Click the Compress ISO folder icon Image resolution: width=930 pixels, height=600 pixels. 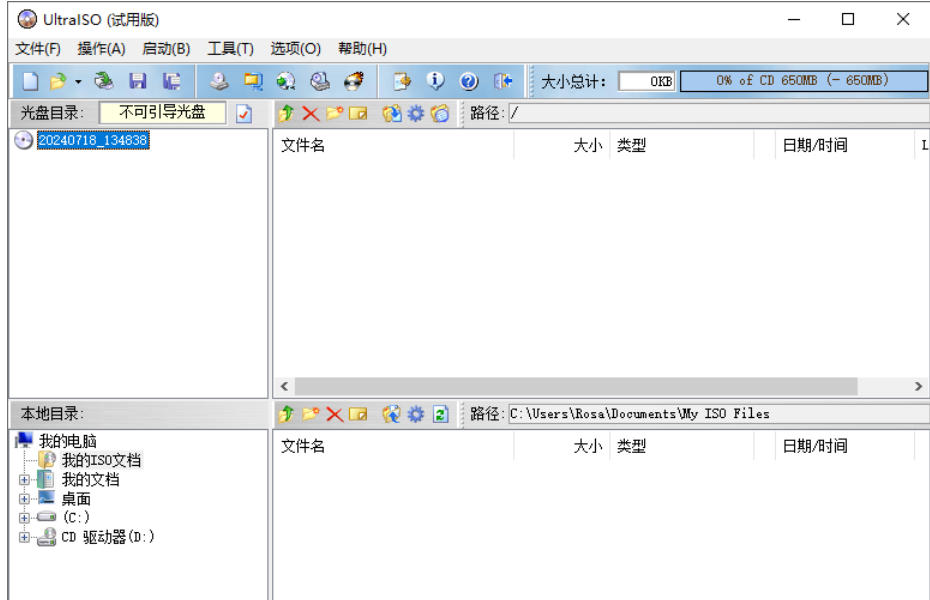click(253, 81)
